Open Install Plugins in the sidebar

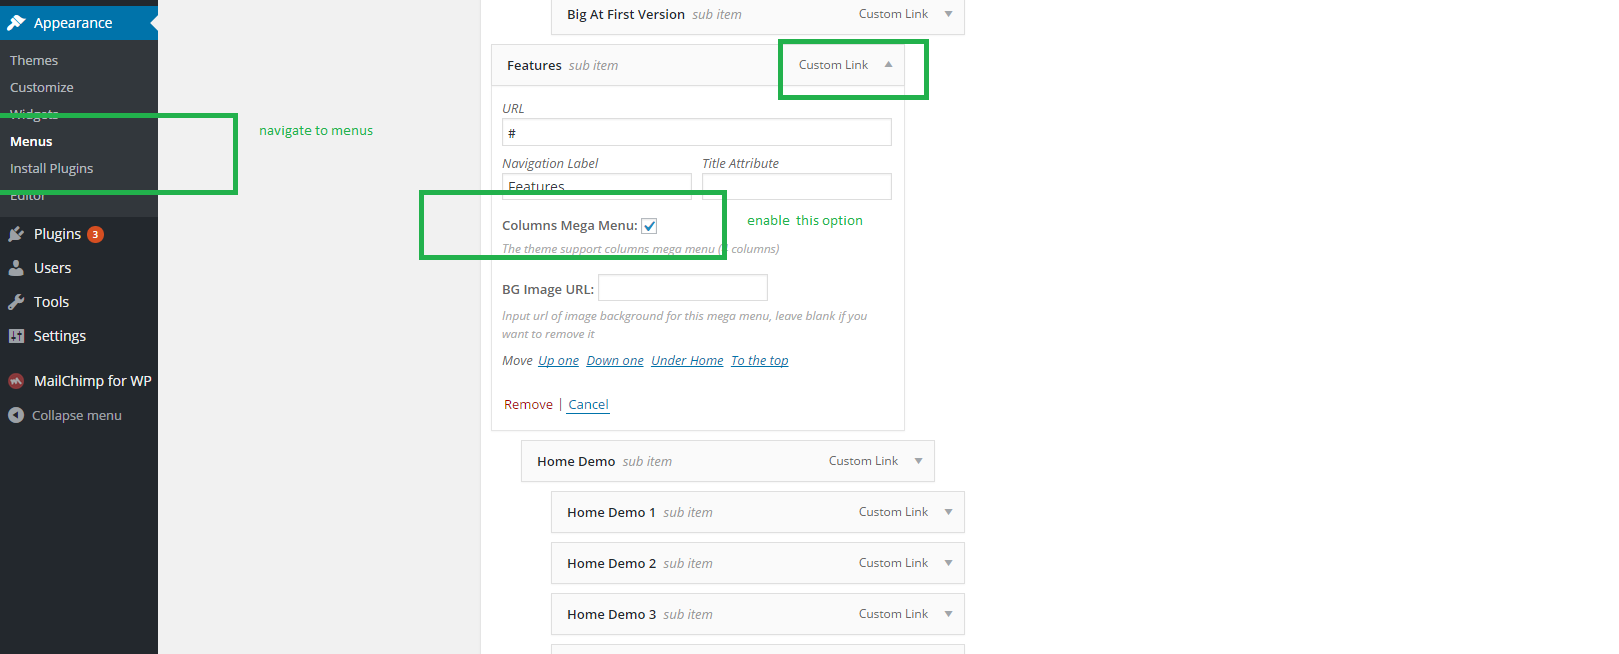click(x=51, y=168)
